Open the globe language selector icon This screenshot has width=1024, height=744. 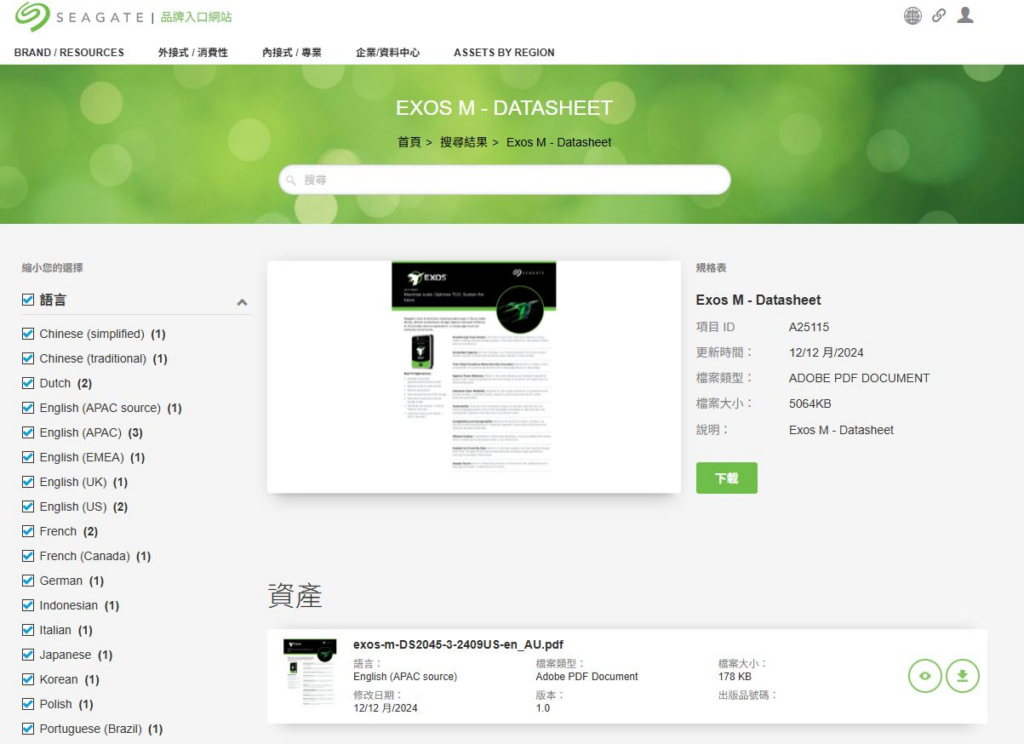coord(912,16)
